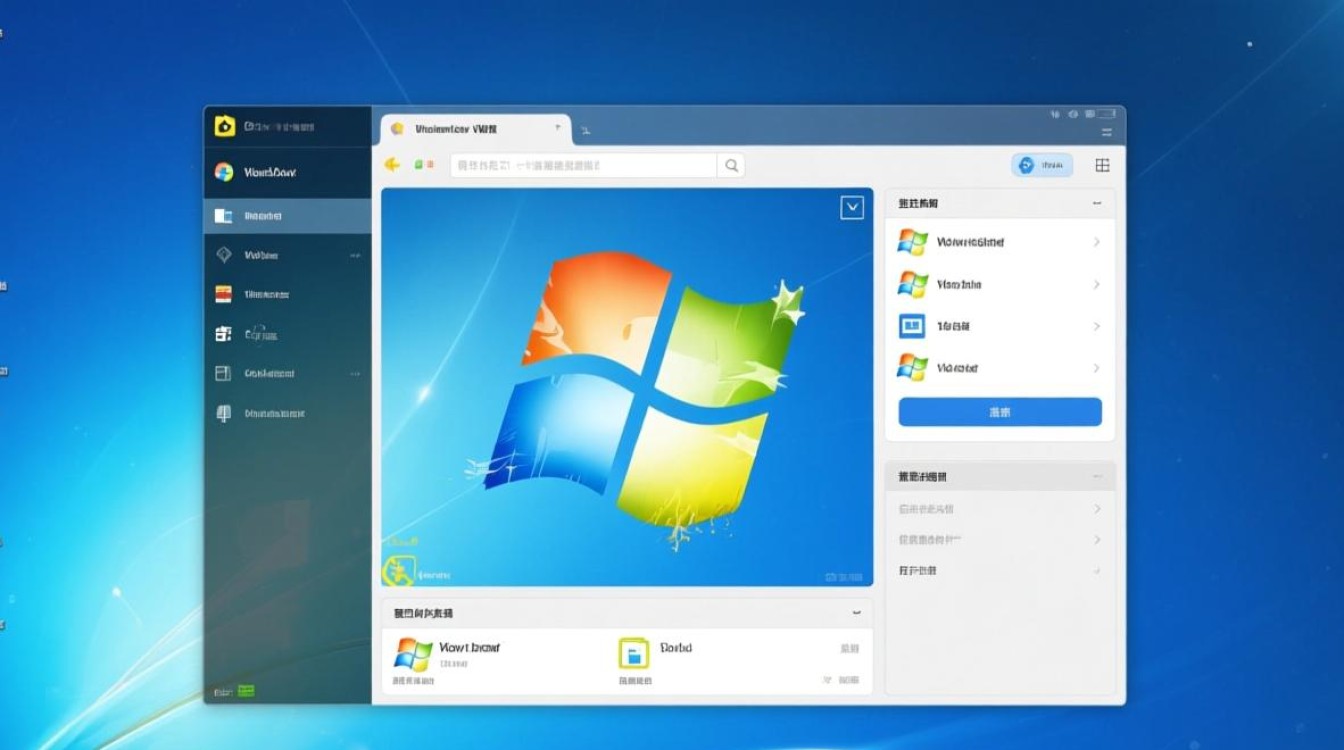Open the dropdown arrow on the wallpaper preview
Image resolution: width=1344 pixels, height=750 pixels.
(852, 207)
